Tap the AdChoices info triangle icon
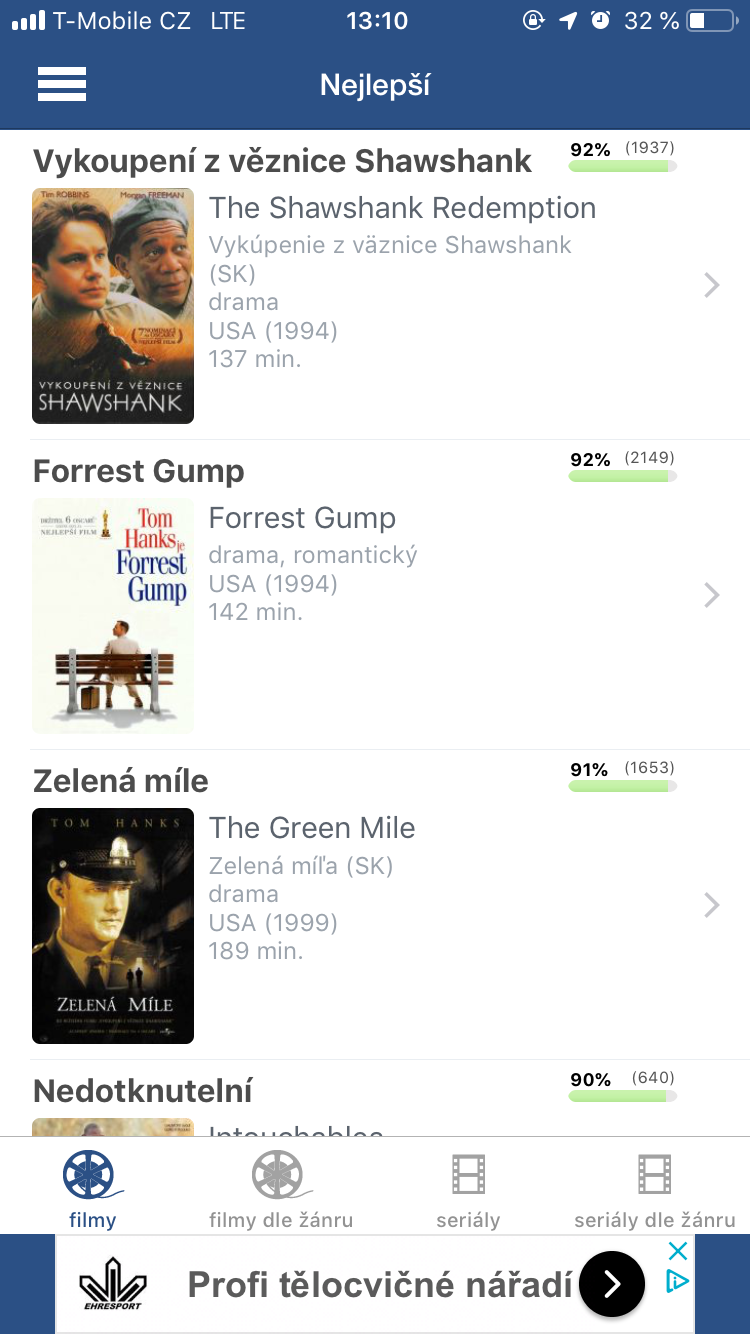The image size is (750, 1334). [x=678, y=1281]
